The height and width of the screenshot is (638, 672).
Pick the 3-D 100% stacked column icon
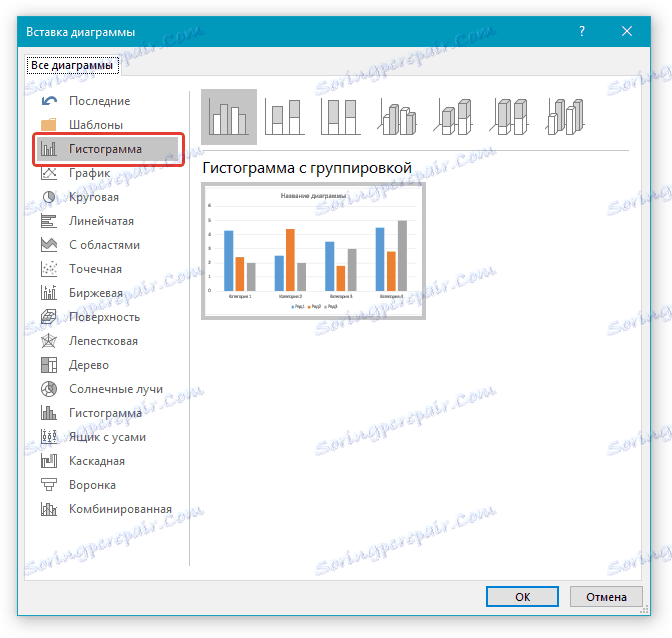[509, 117]
